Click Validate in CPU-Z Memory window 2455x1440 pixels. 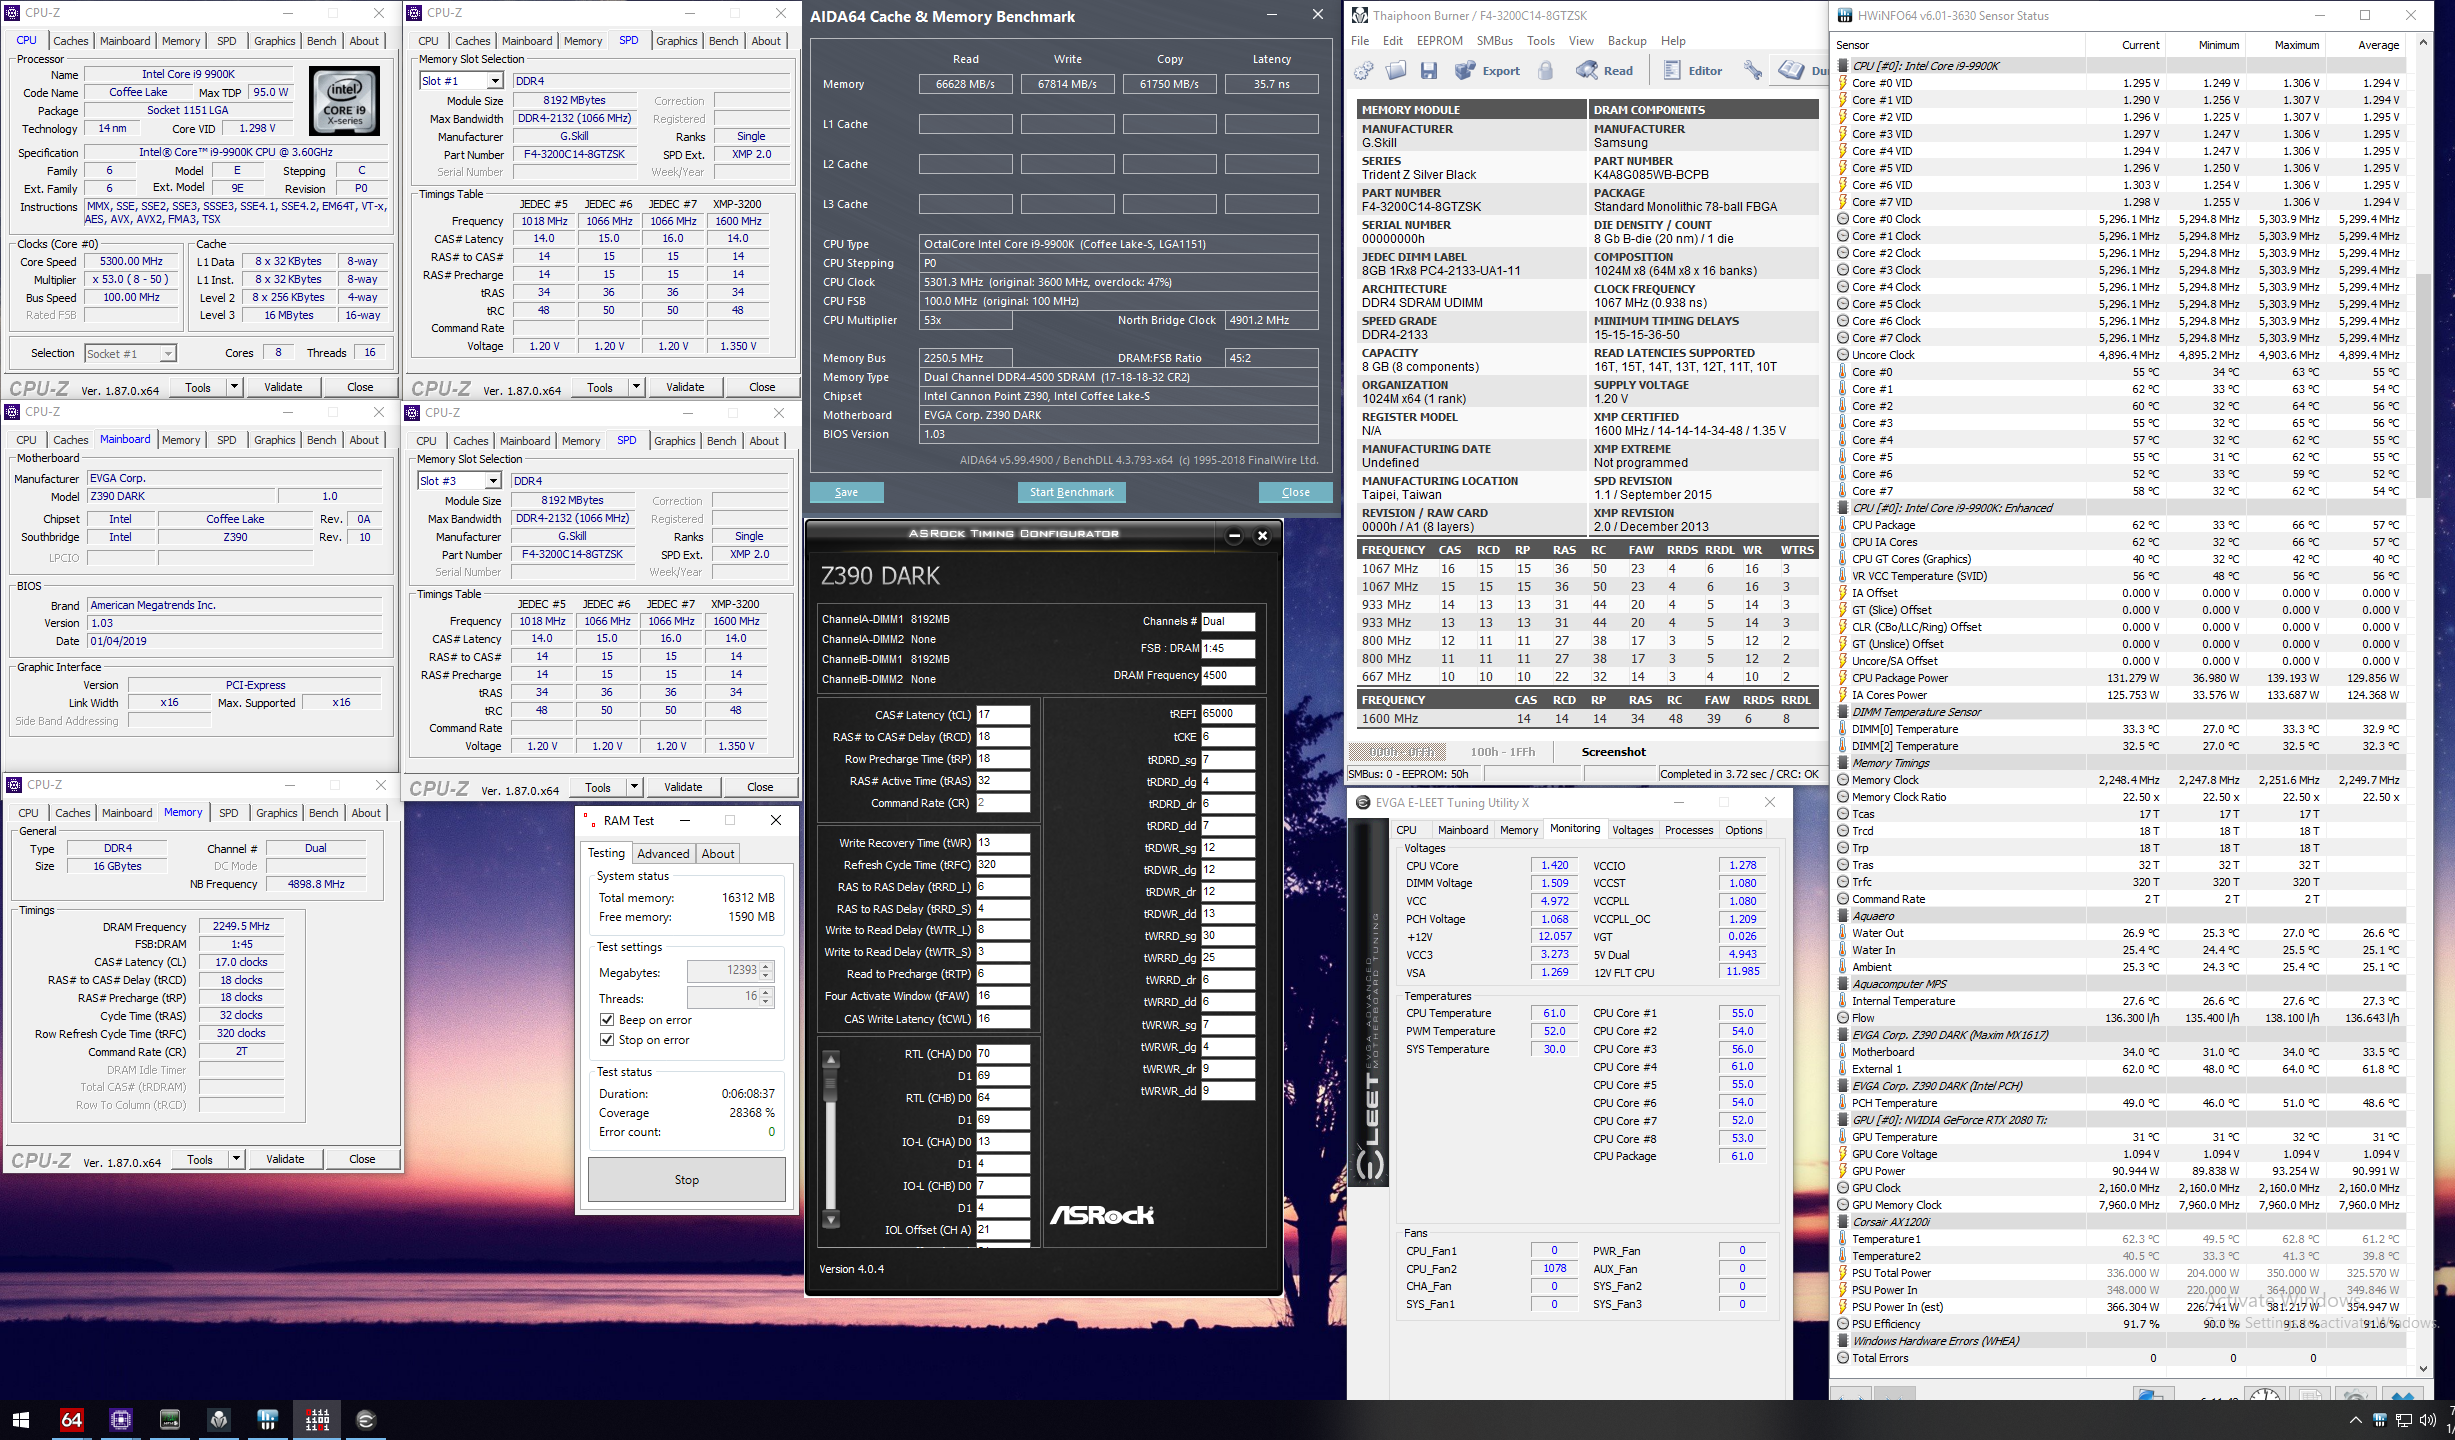[x=285, y=1159]
